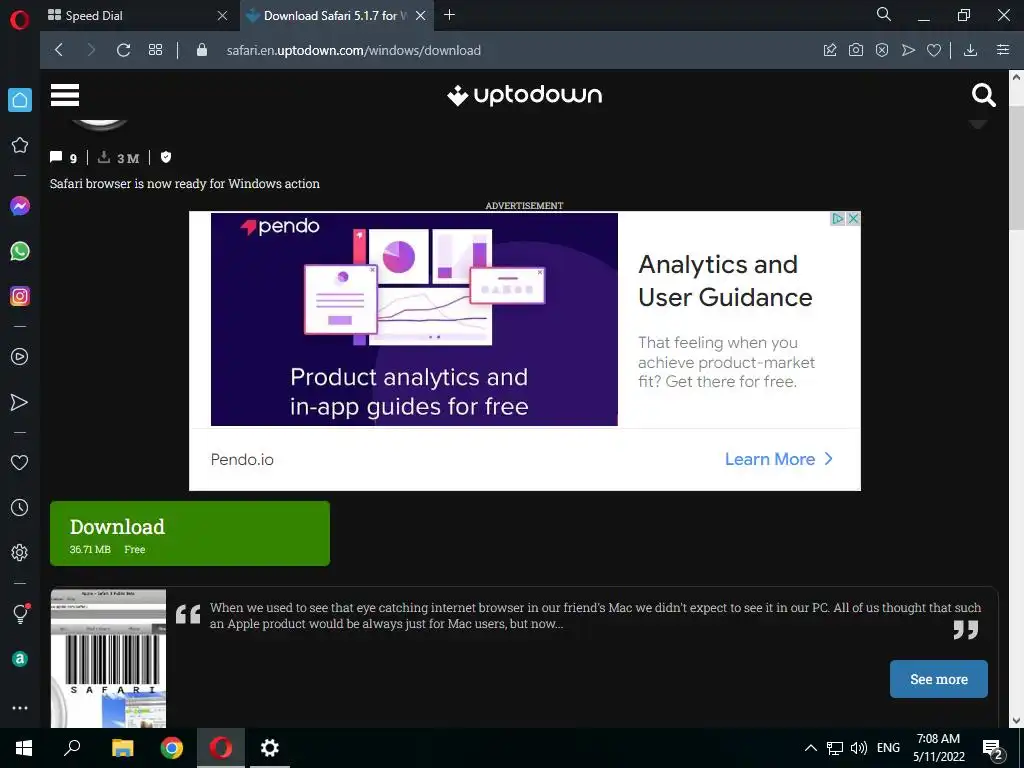Open the ad blocker shield icon
The width and height of the screenshot is (1024, 768).
(x=882, y=50)
